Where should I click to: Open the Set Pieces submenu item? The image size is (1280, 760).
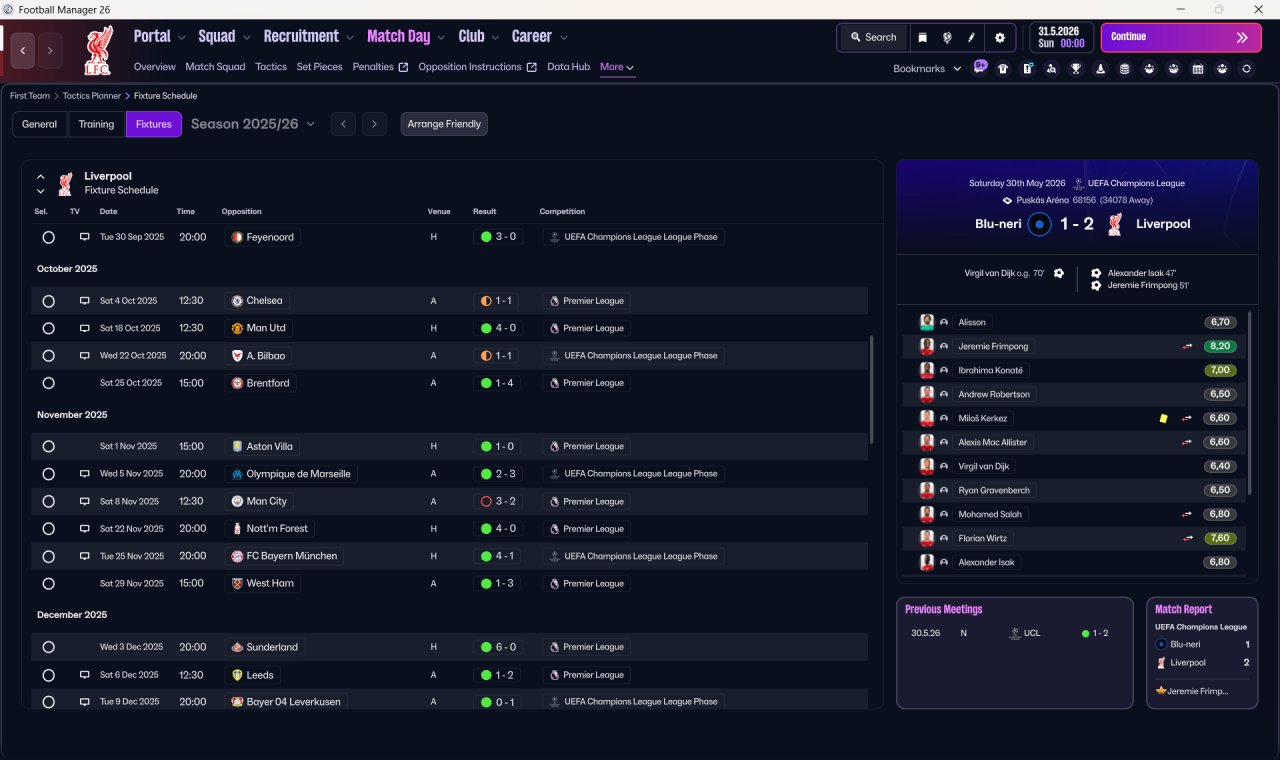click(x=319, y=67)
